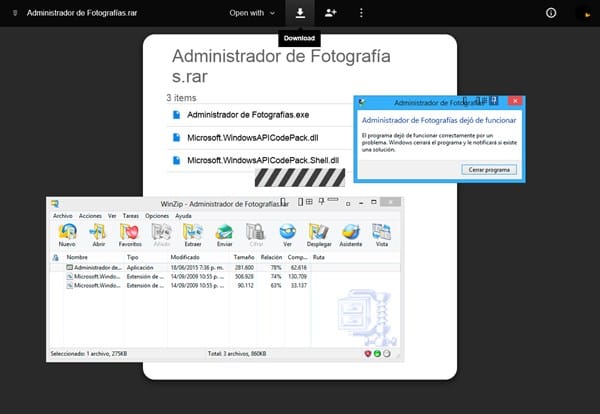Click the red shield icon in status bar

coord(368,354)
